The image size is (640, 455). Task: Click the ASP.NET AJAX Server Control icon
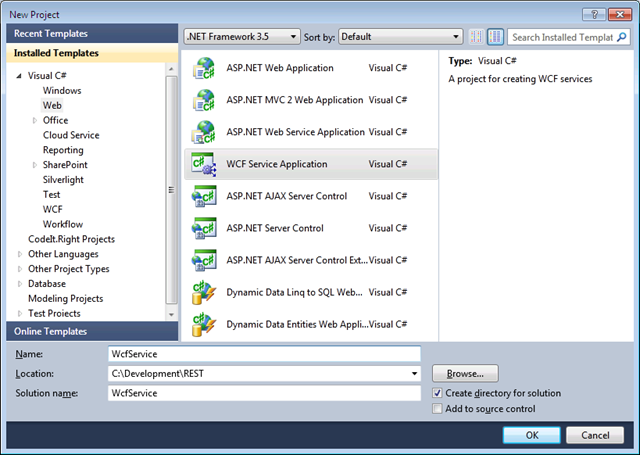pos(204,196)
